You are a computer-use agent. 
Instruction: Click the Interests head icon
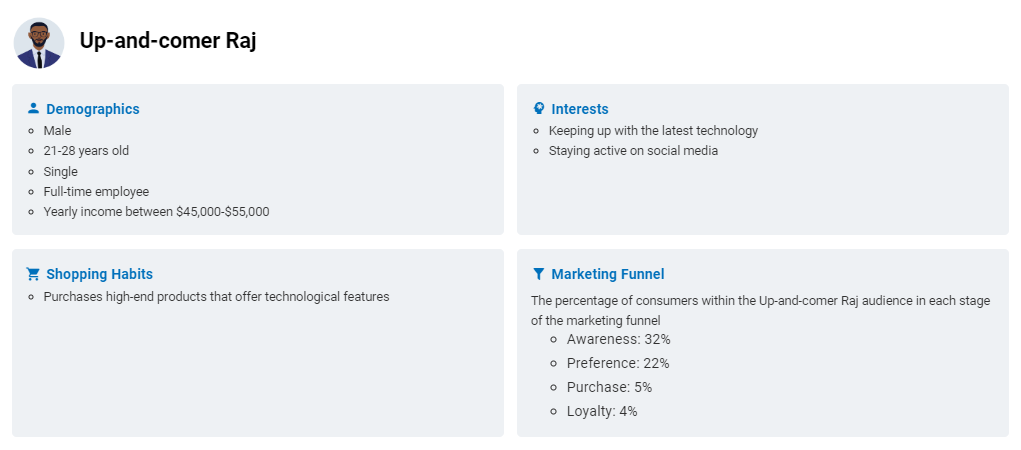coord(538,108)
